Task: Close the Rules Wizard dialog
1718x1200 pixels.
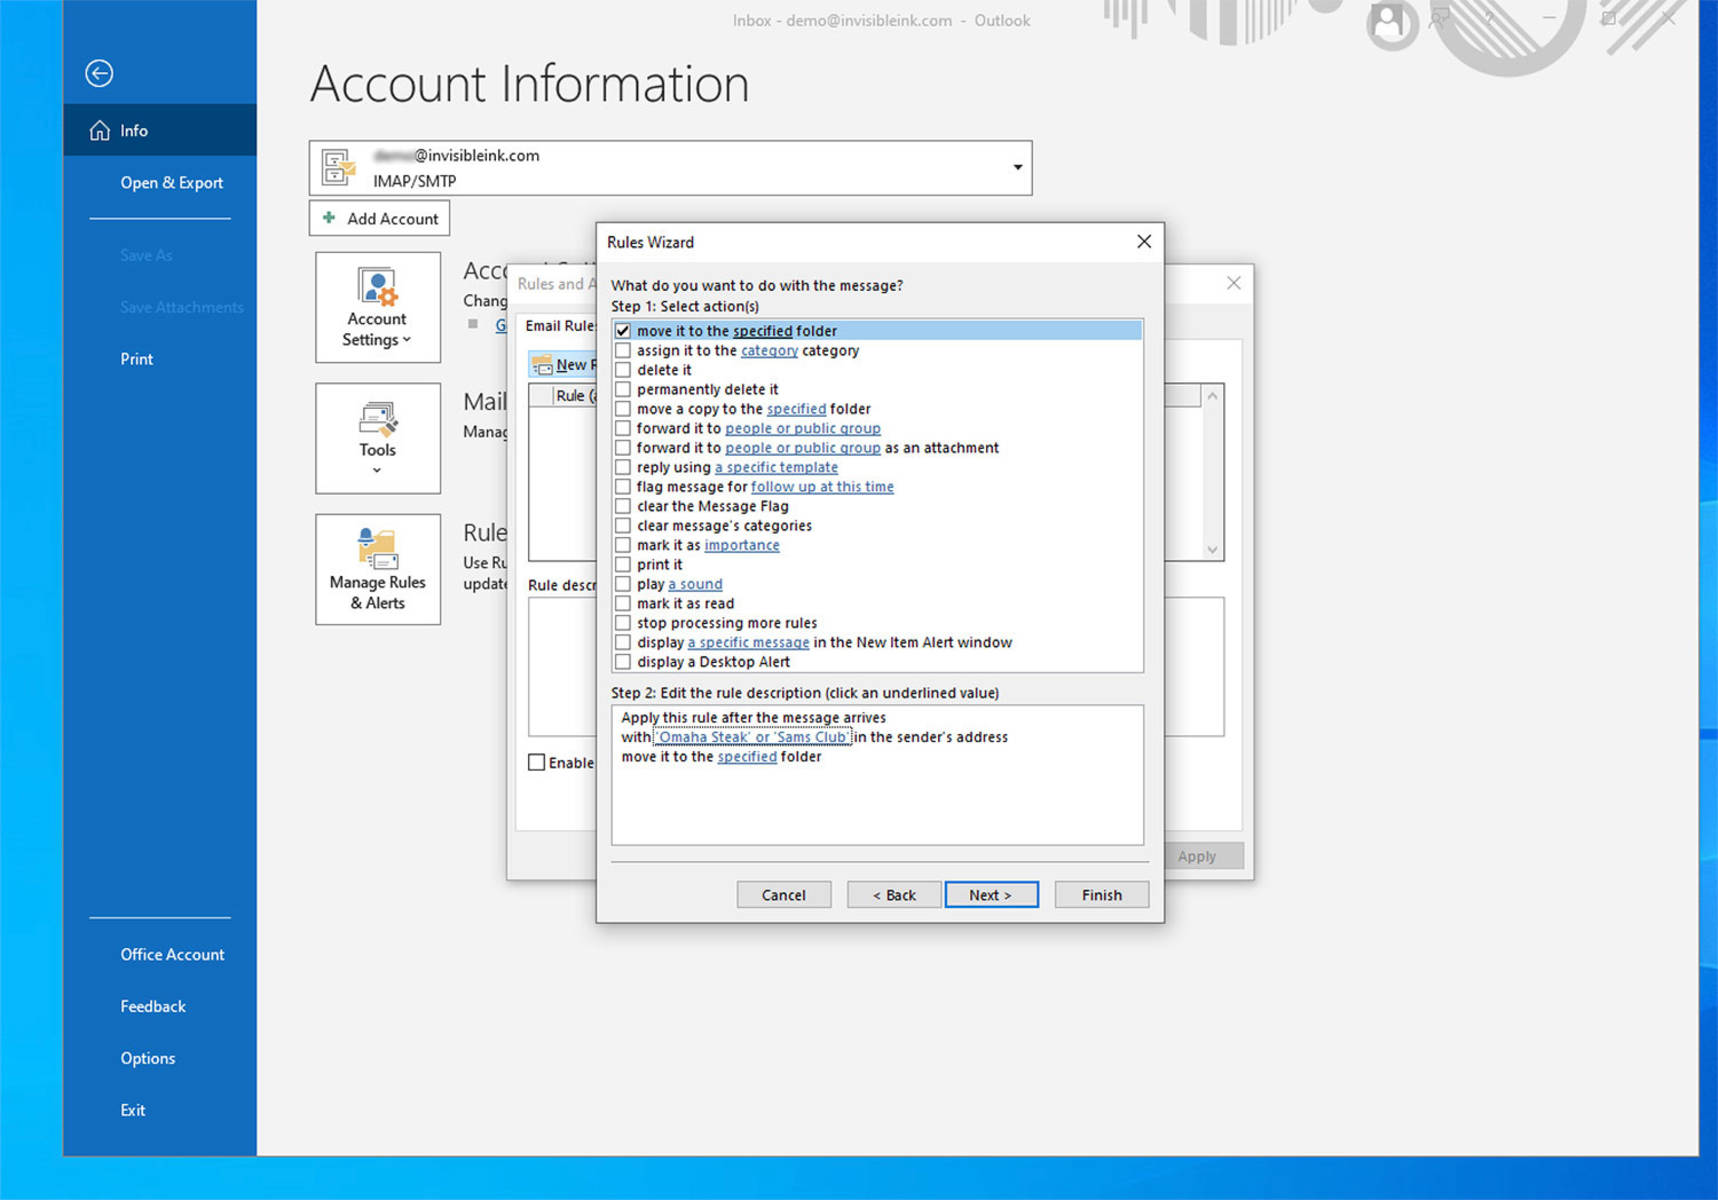Action: click(x=1144, y=242)
